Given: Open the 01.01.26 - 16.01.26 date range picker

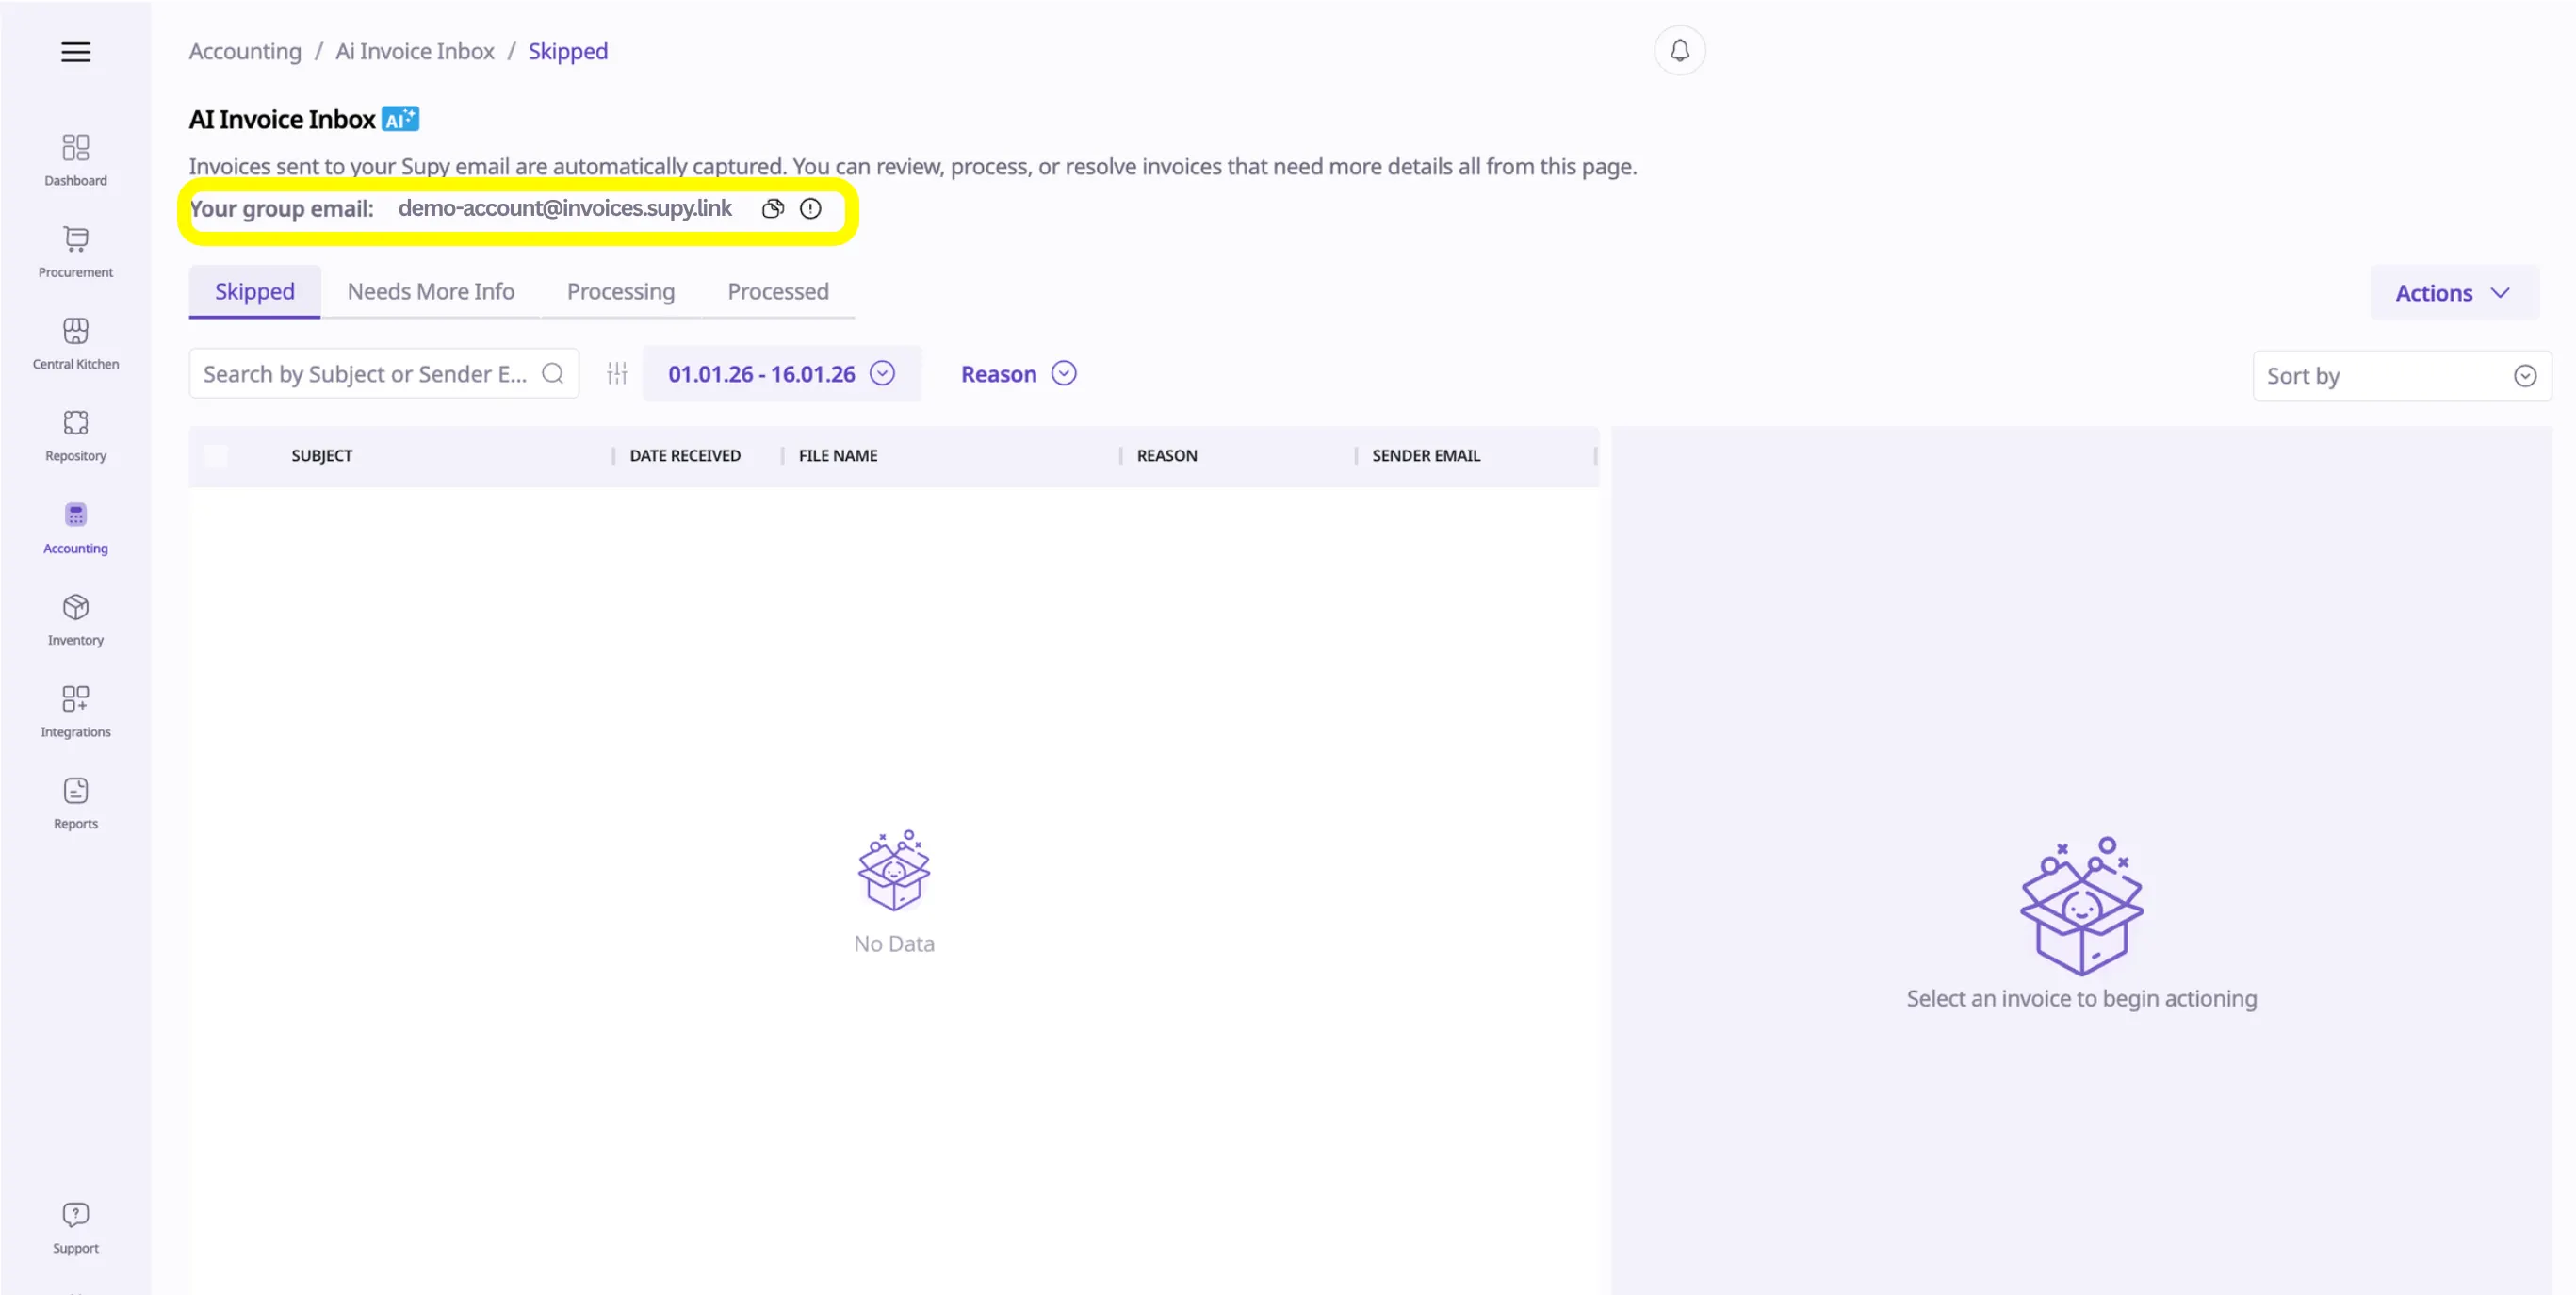Looking at the screenshot, I should (780, 374).
